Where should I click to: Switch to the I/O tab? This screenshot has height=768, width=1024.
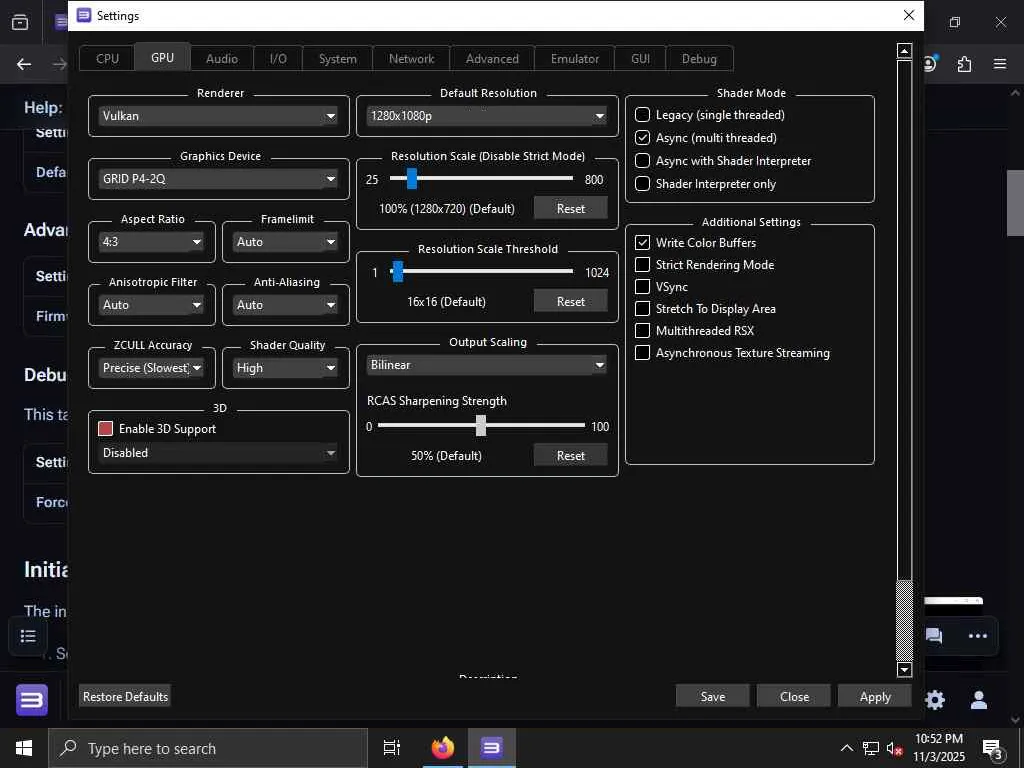278,59
